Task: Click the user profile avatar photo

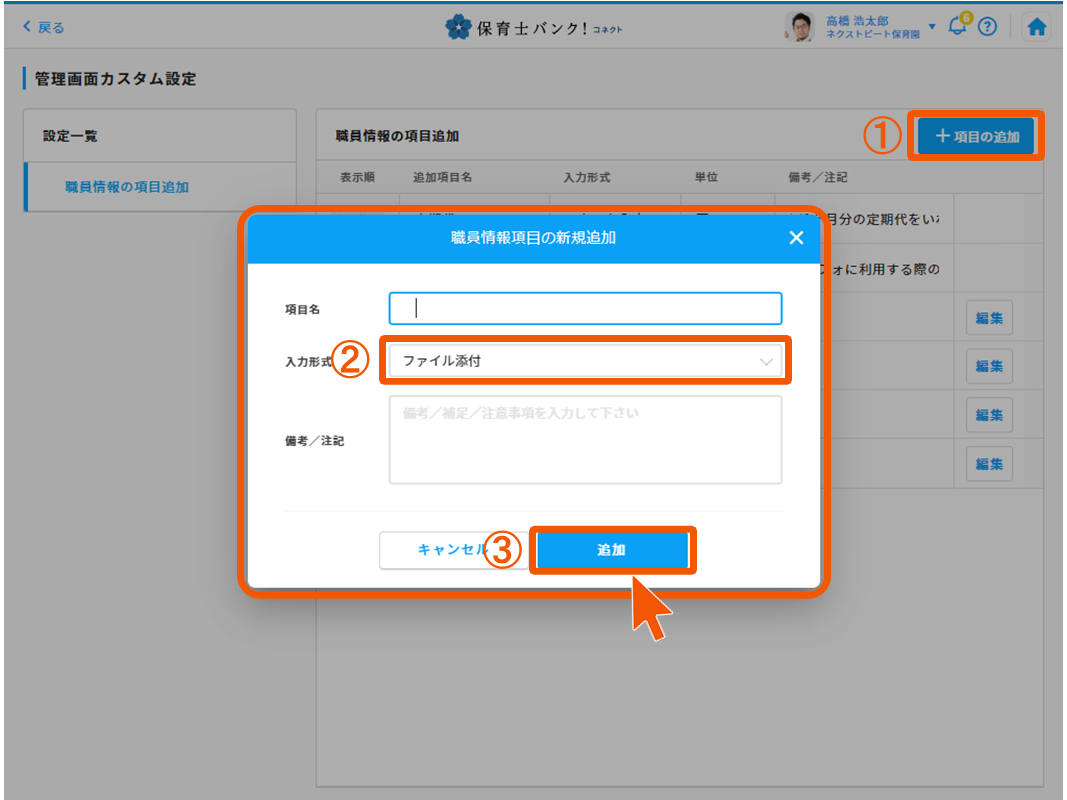Action: (801, 27)
